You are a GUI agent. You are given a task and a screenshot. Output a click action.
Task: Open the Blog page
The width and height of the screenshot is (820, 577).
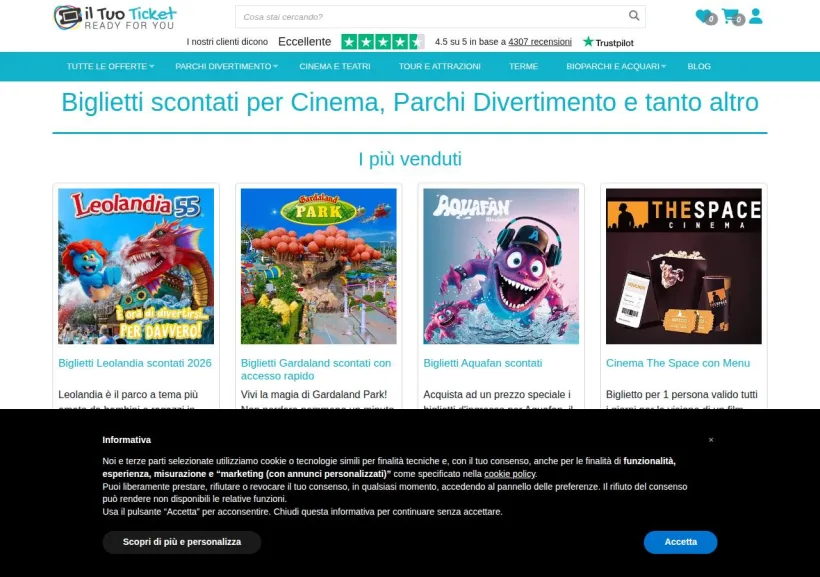point(699,66)
